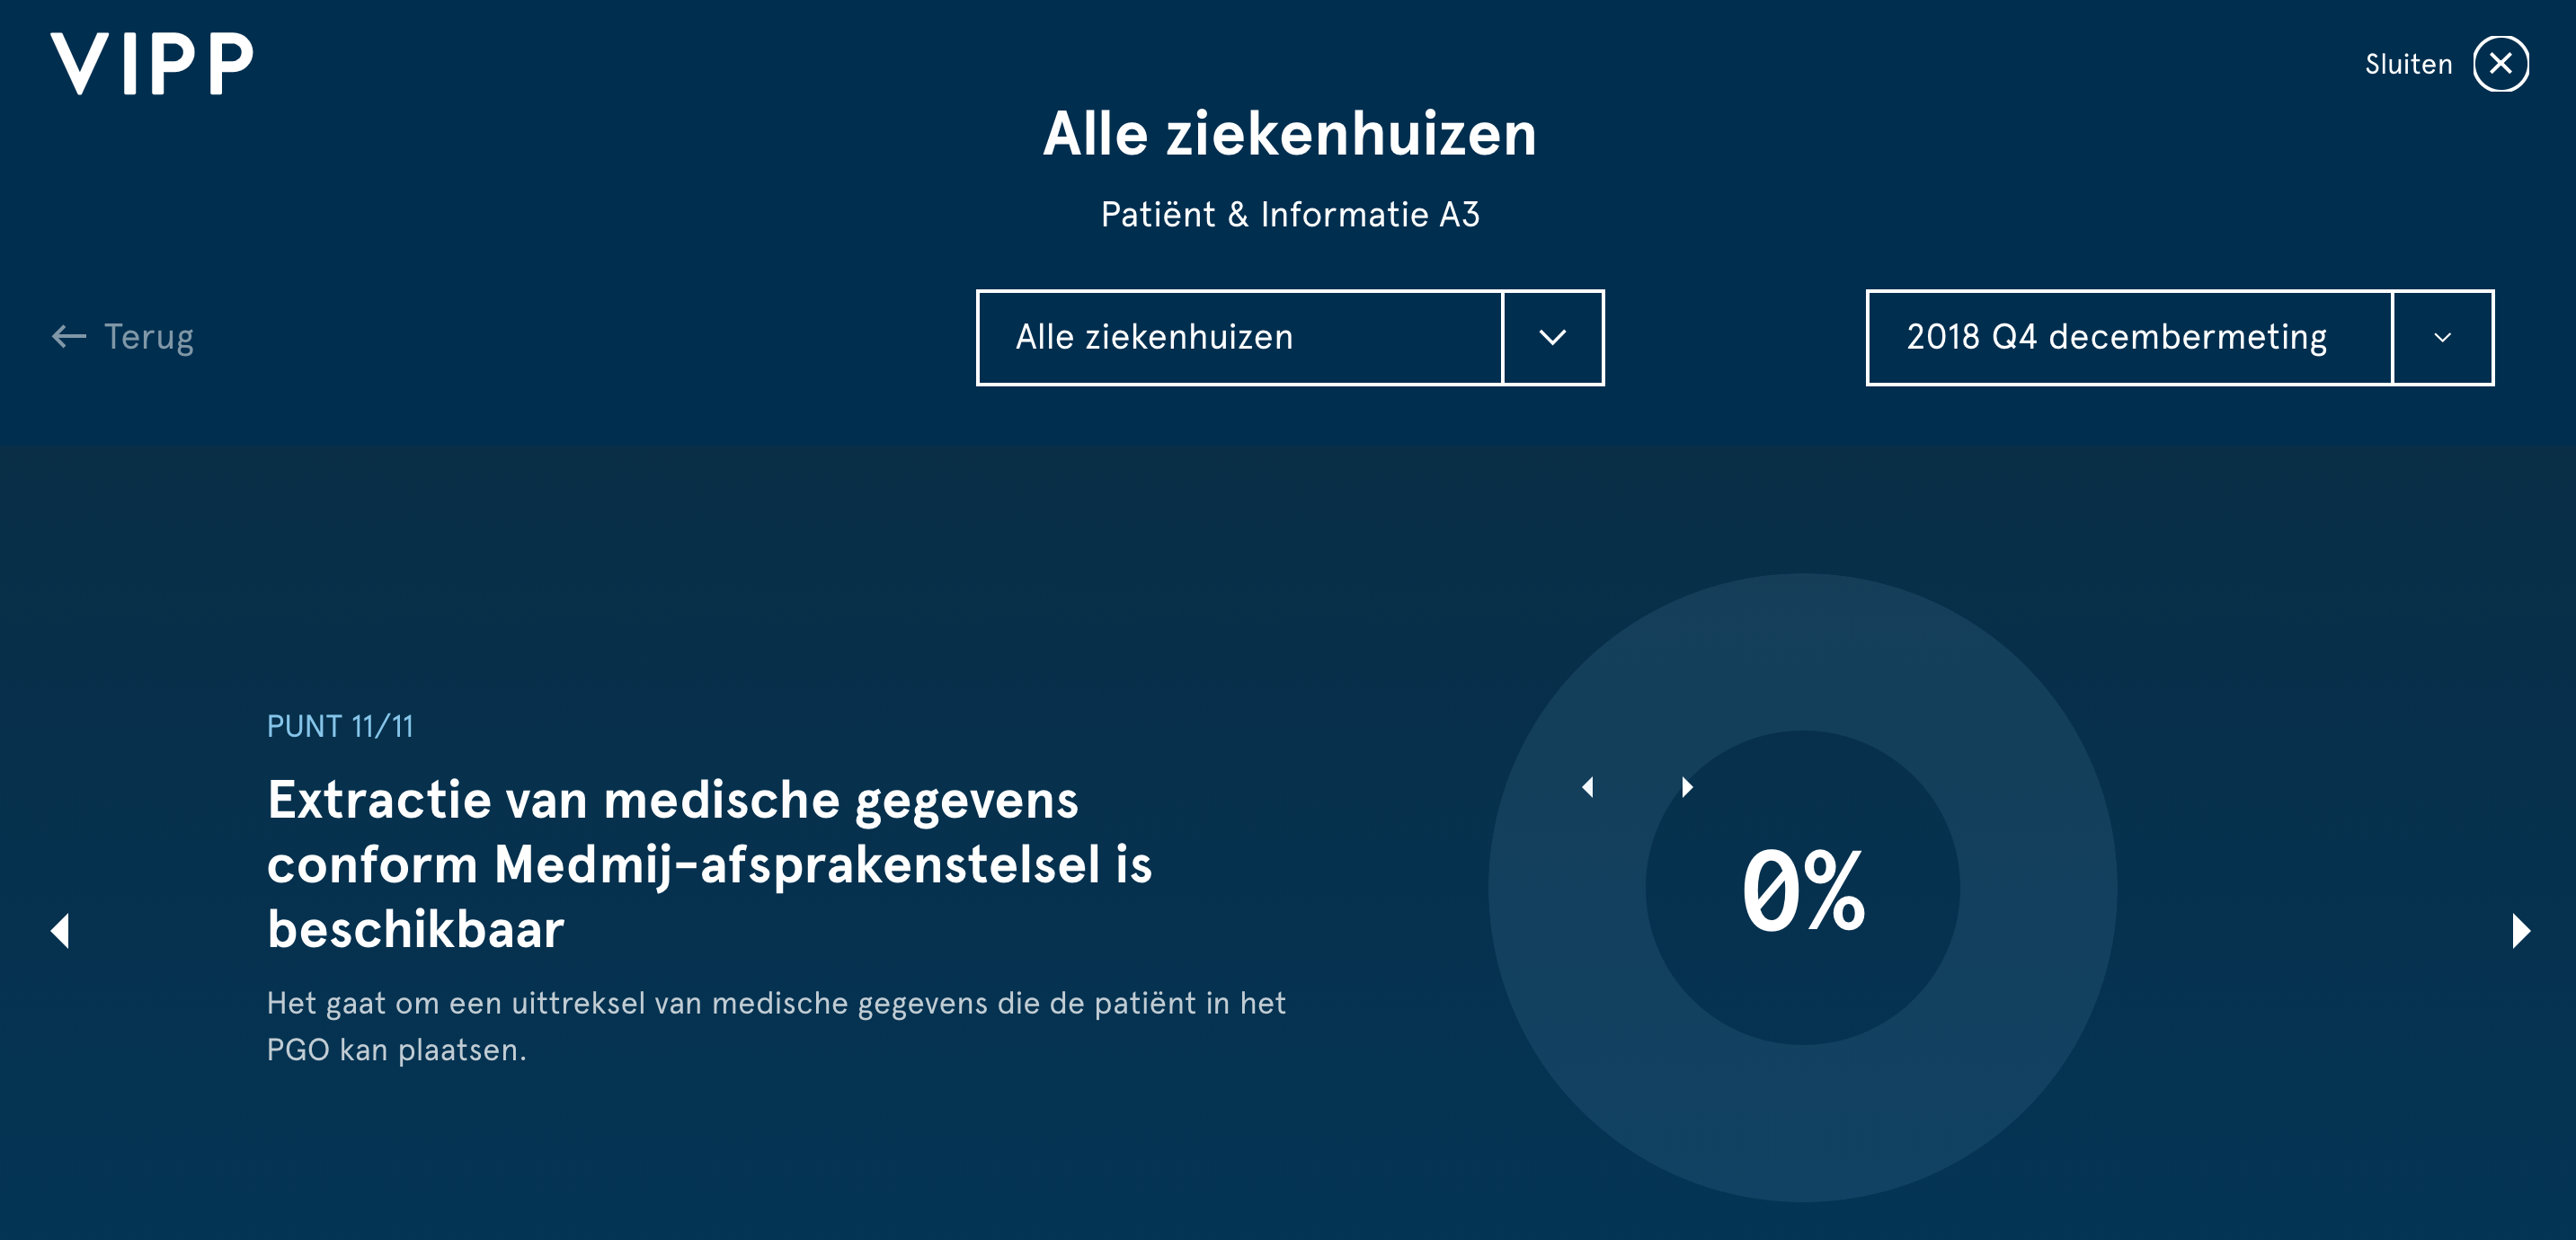This screenshot has width=2576, height=1240.
Task: Click the outer ring of the donut chart
Action: point(1803,650)
